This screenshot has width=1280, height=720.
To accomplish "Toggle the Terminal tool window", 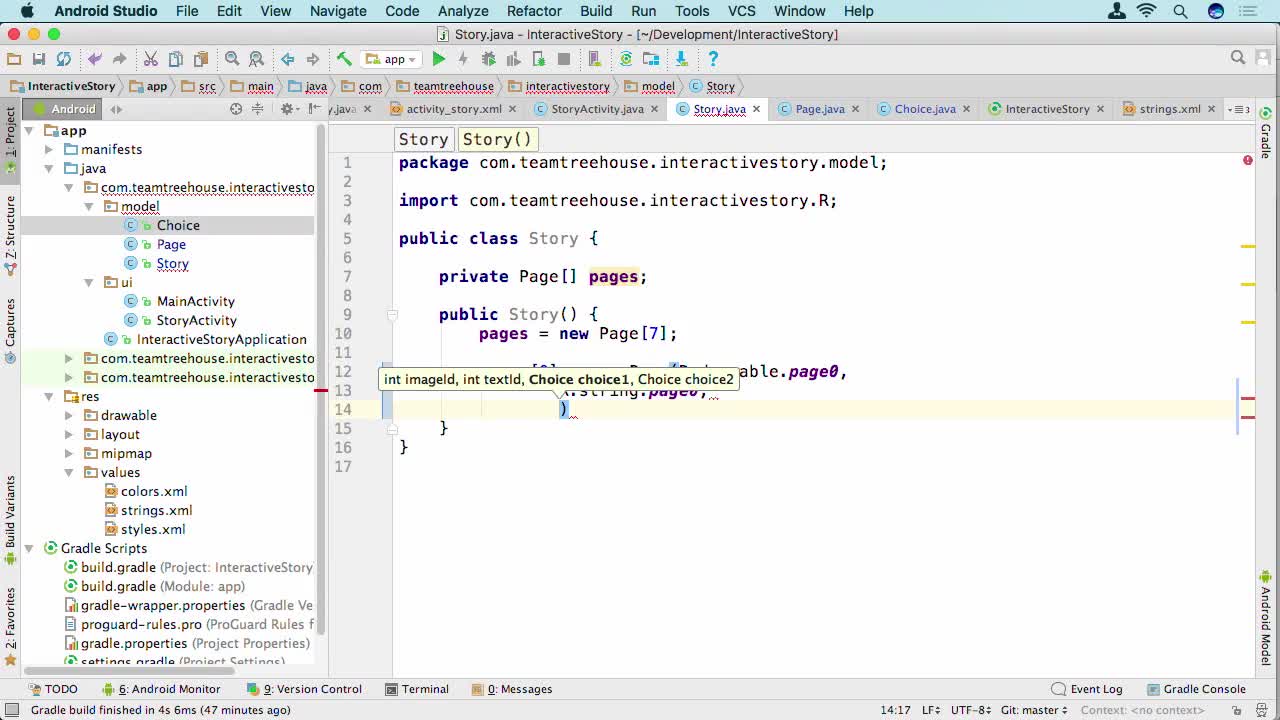I will 416,689.
